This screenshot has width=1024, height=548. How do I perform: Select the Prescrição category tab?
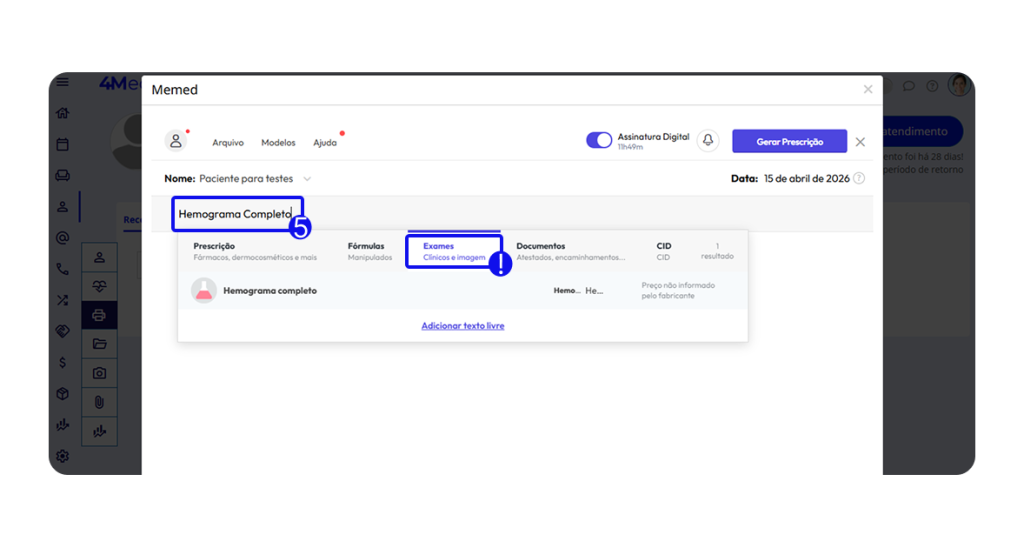coord(254,251)
